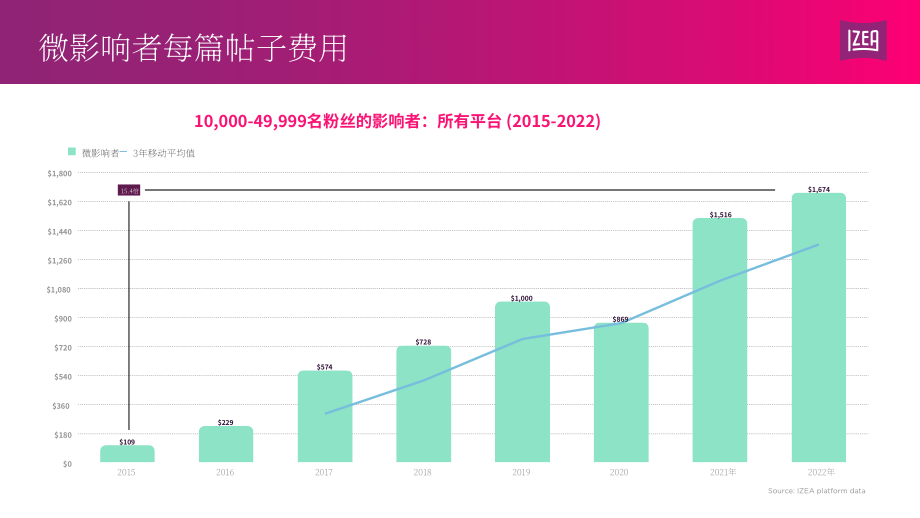Click the 2021年 x-axis label
Screen dimensions: 920x518
click(723, 472)
